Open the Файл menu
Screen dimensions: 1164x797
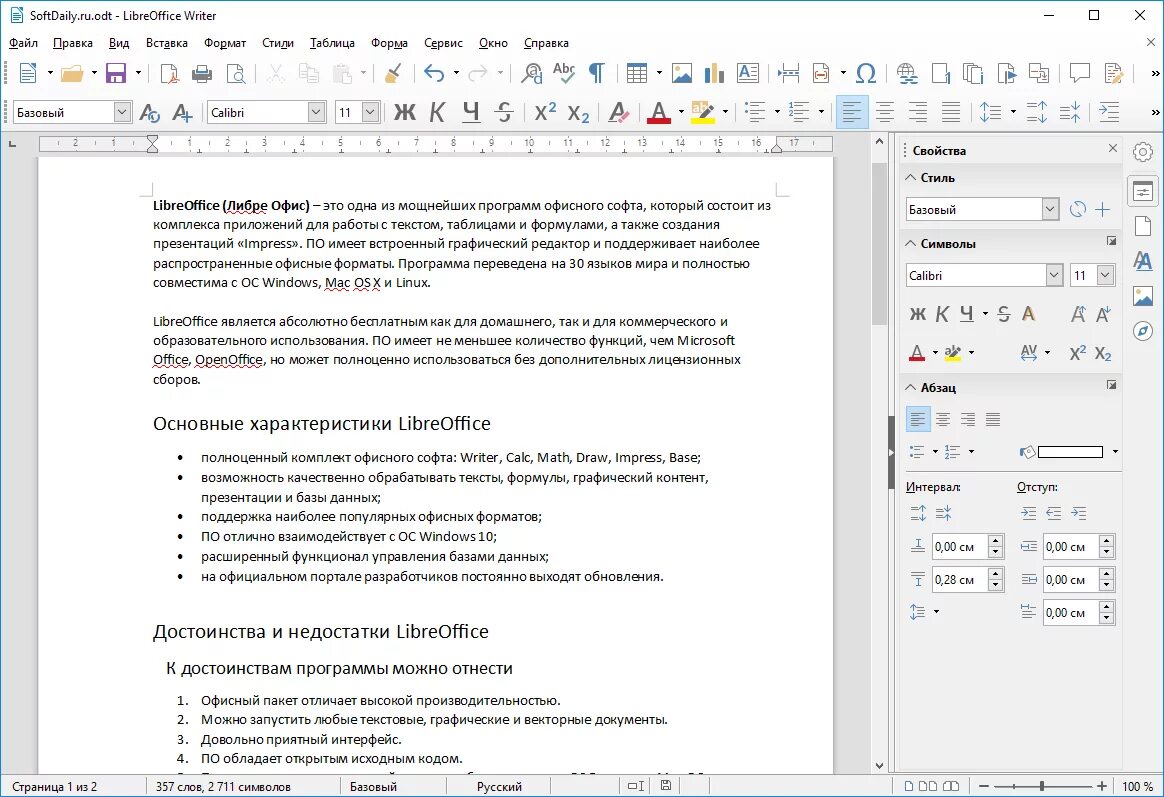pos(23,43)
